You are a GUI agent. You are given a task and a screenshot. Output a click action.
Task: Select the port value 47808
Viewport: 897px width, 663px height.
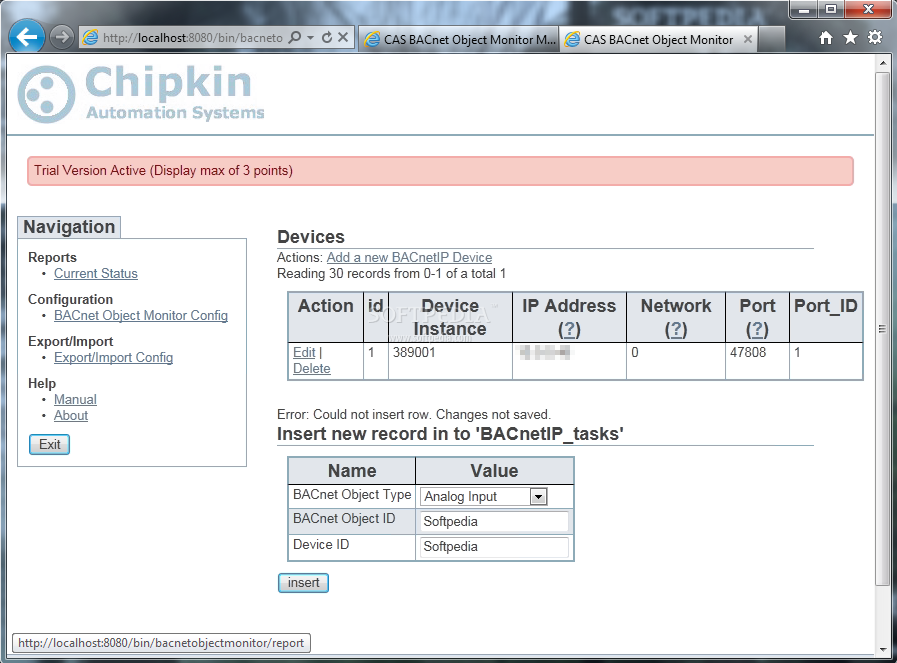pyautogui.click(x=748, y=352)
